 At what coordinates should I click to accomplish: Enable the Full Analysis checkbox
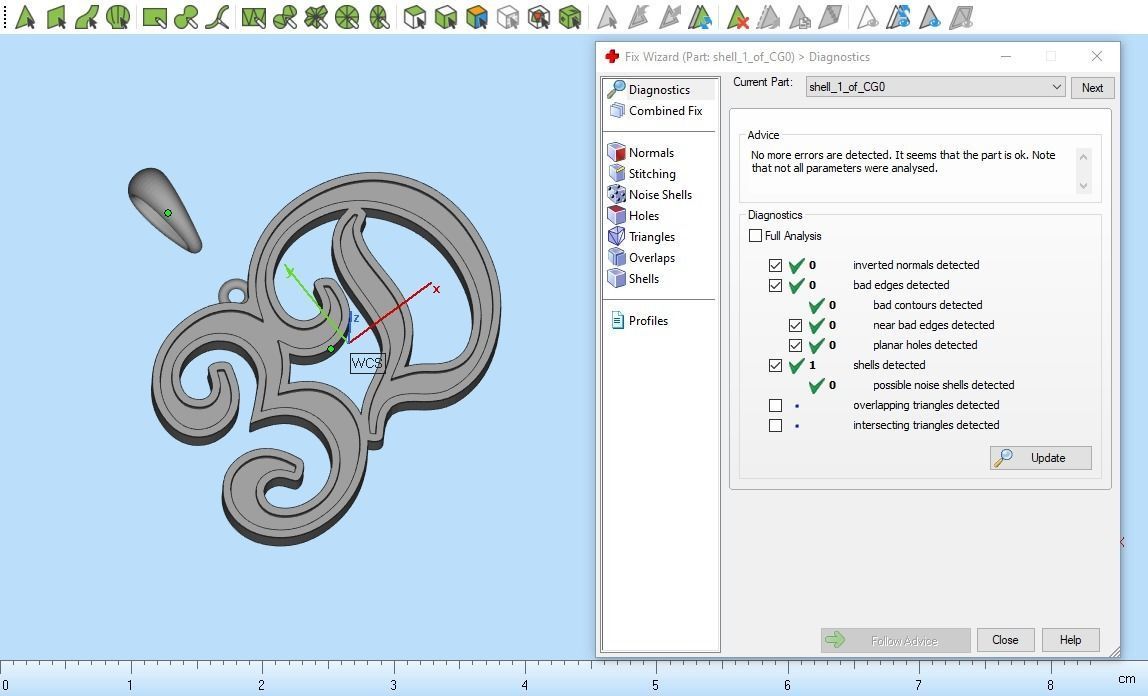(x=756, y=236)
